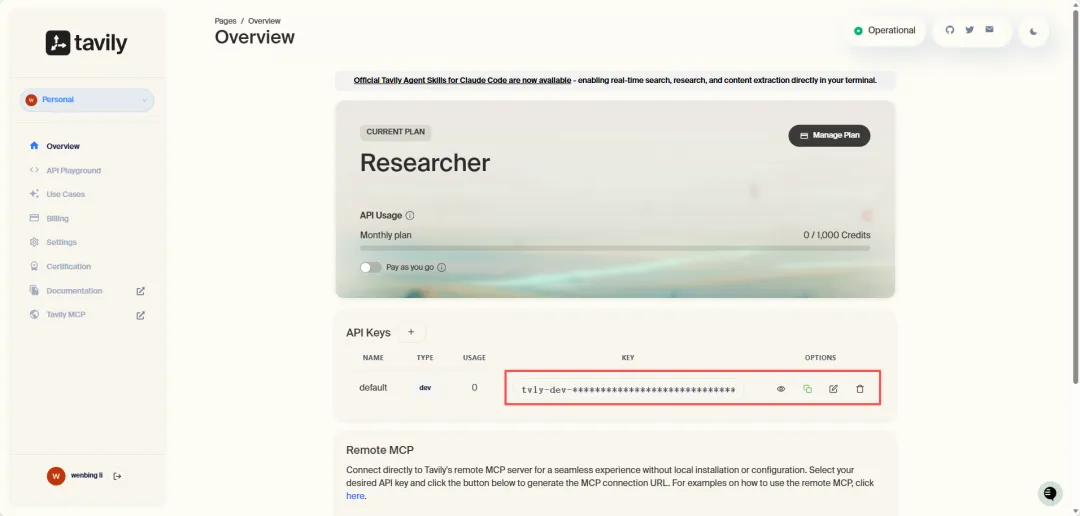
Task: Click the 'CURRENT PLAN' label
Action: coord(395,132)
